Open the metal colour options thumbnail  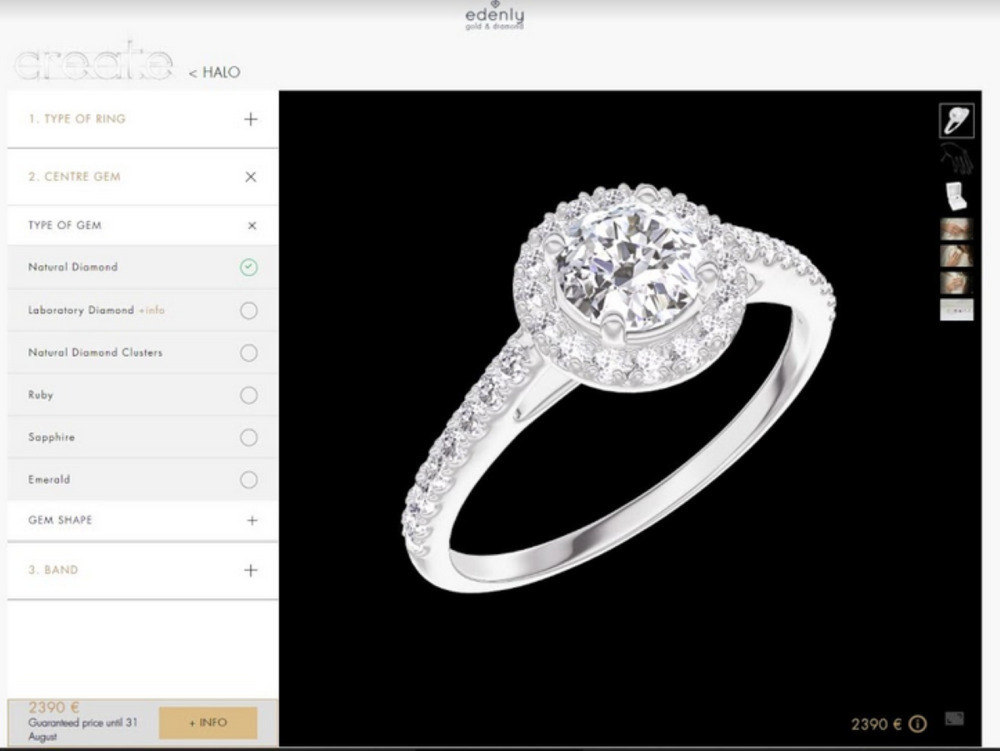click(x=956, y=310)
